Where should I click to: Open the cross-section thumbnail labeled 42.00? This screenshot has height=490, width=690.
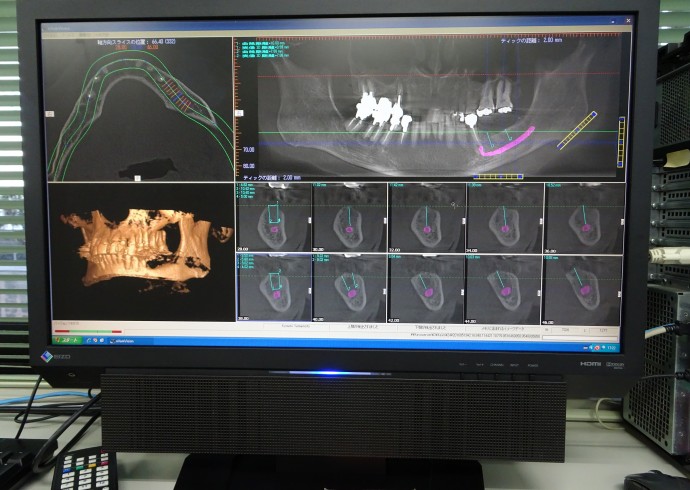427,287
